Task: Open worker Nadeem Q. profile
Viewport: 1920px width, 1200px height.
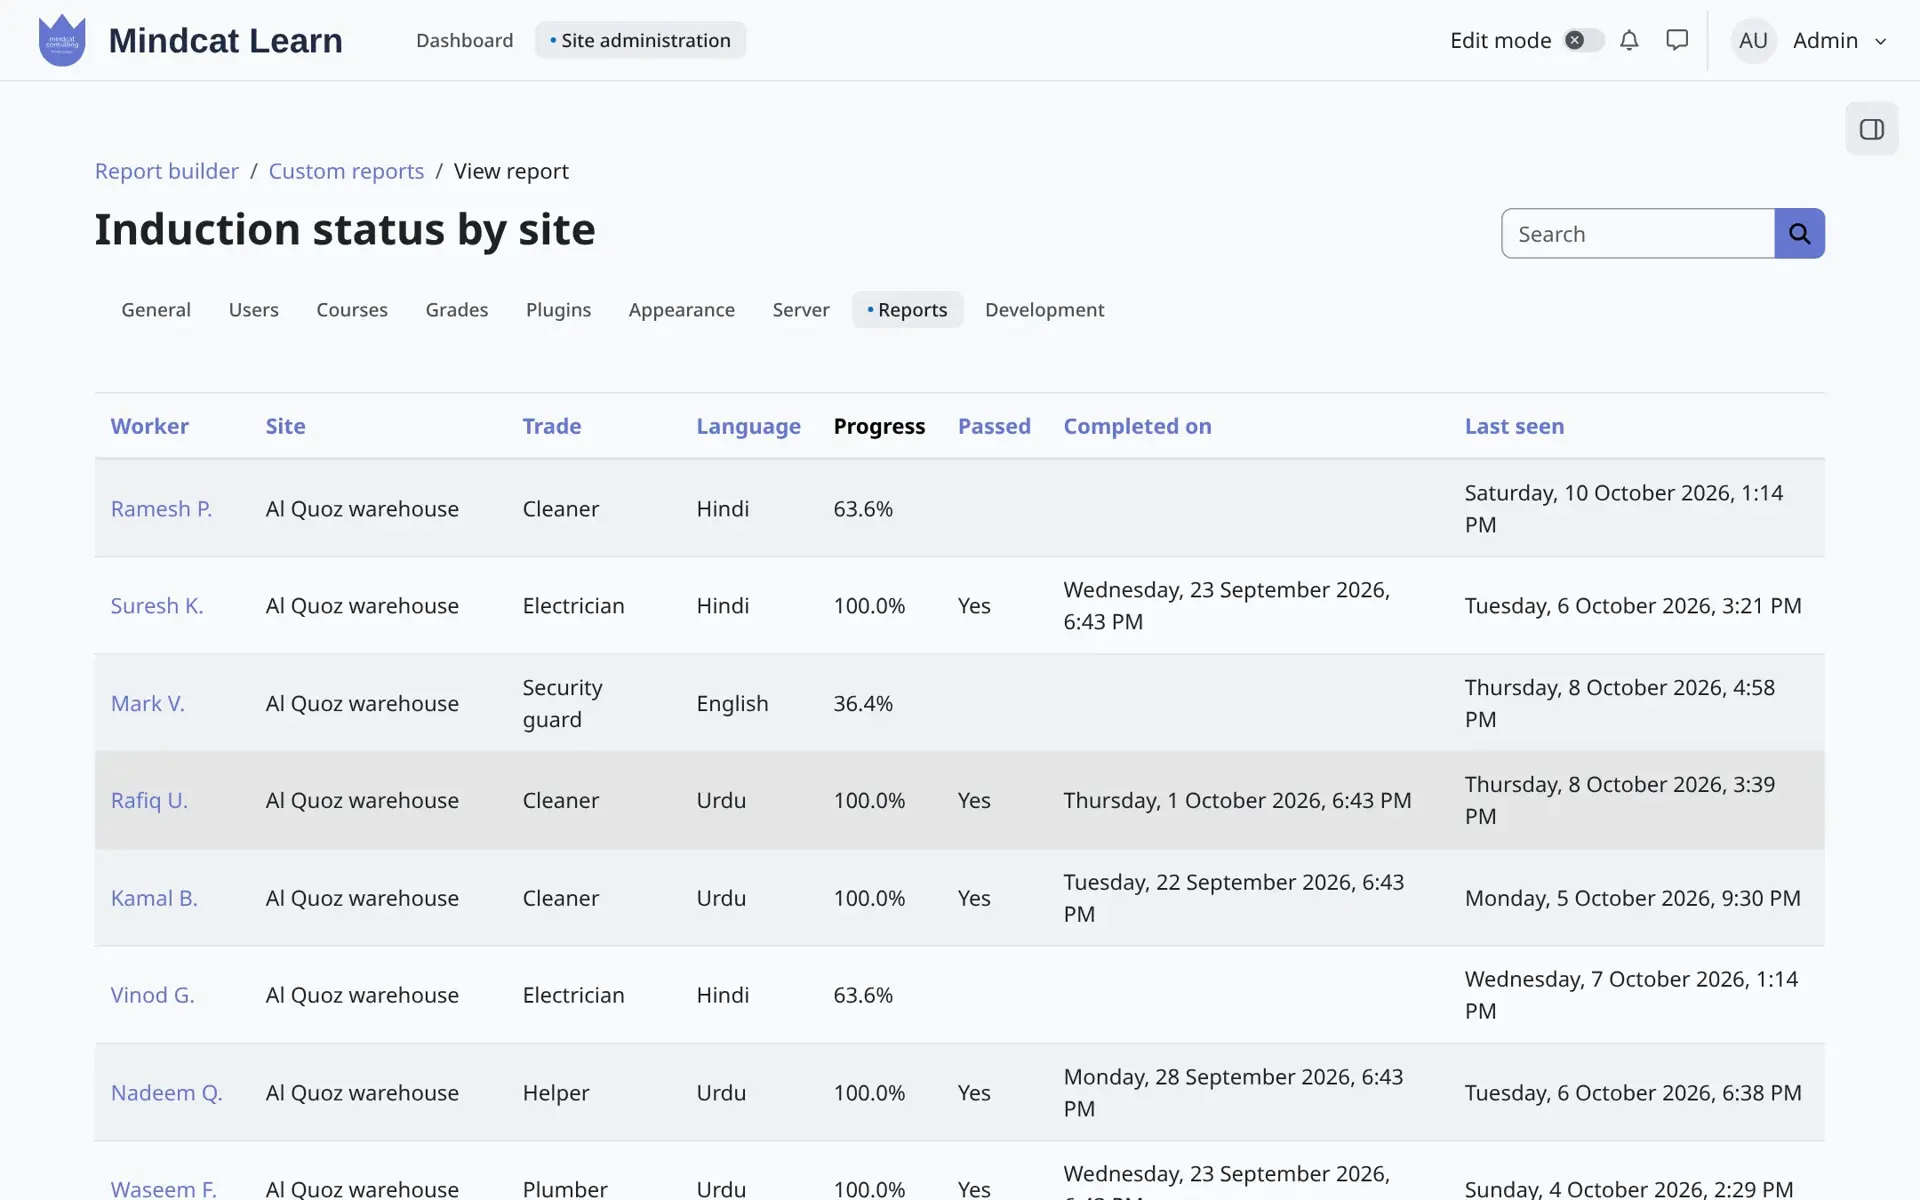Action: [x=167, y=1093]
